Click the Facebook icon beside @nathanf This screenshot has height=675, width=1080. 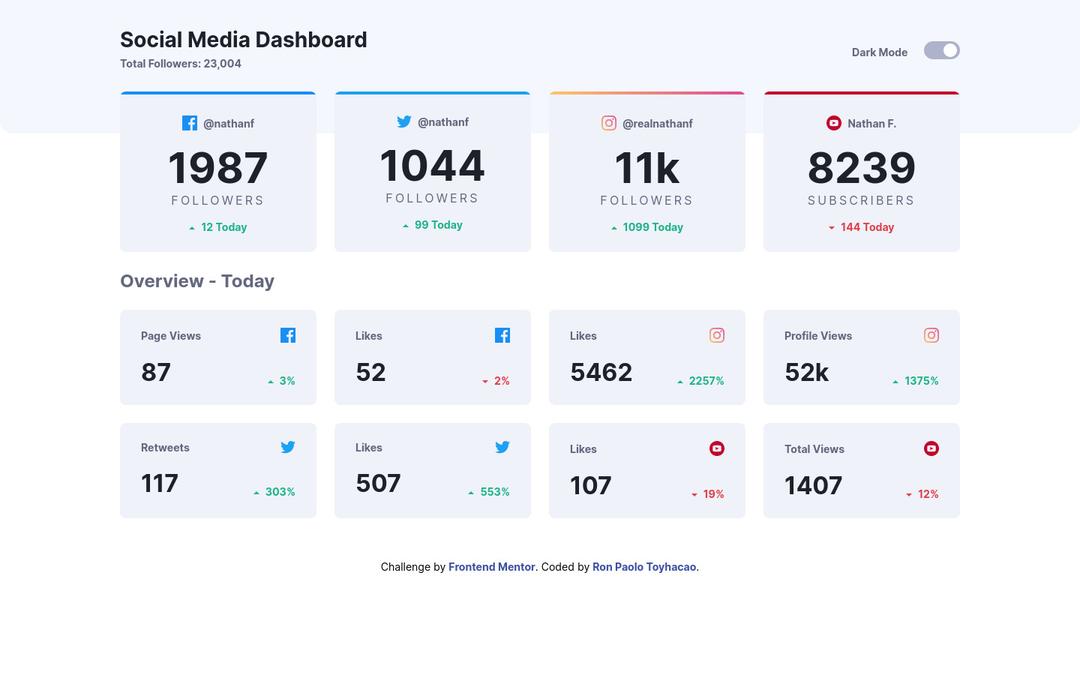click(189, 123)
